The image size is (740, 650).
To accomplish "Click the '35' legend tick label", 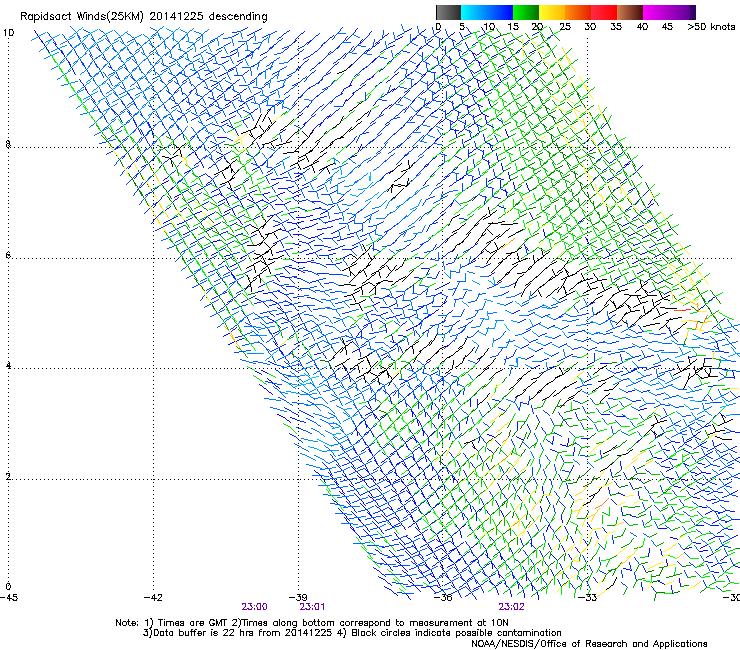I will [616, 27].
